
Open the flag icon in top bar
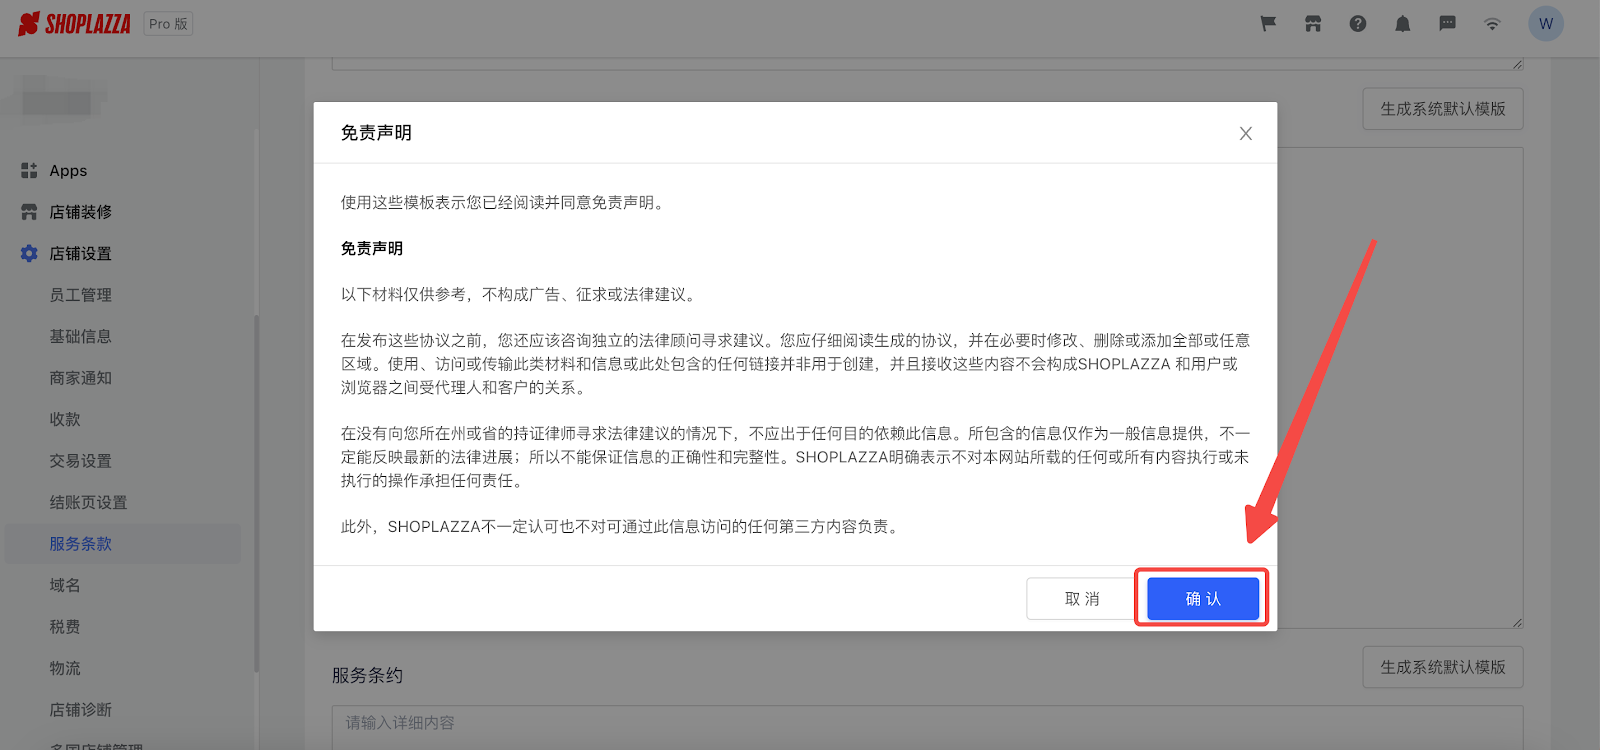pyautogui.click(x=1268, y=24)
